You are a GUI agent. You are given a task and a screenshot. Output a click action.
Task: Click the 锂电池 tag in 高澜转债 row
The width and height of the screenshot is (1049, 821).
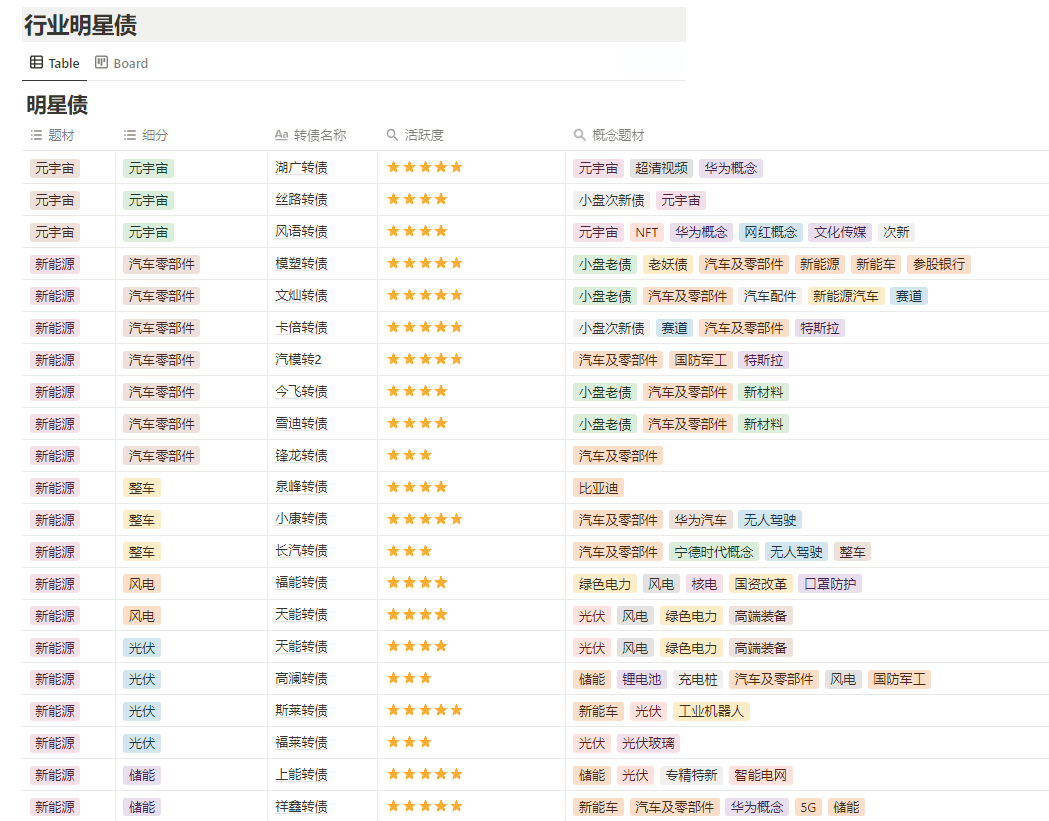click(642, 680)
